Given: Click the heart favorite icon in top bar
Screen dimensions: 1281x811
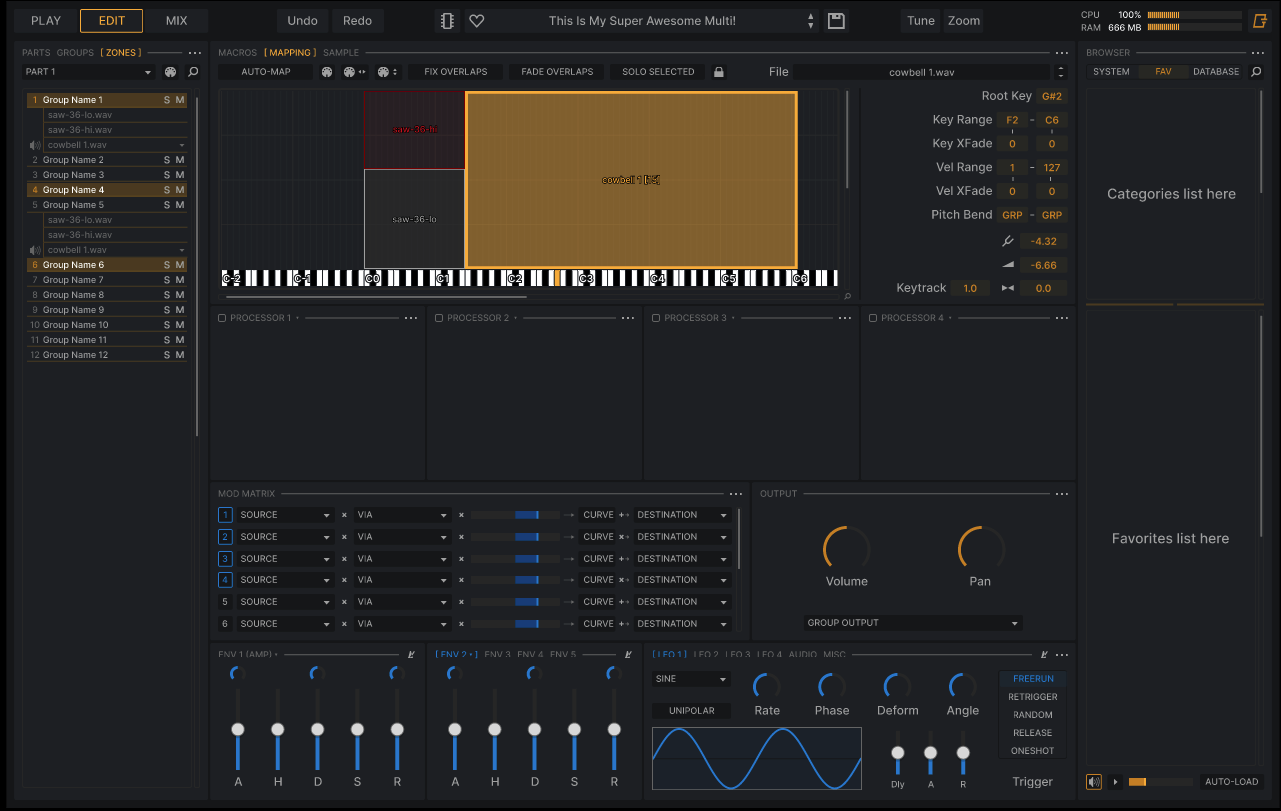Looking at the screenshot, I should pyautogui.click(x=477, y=21).
